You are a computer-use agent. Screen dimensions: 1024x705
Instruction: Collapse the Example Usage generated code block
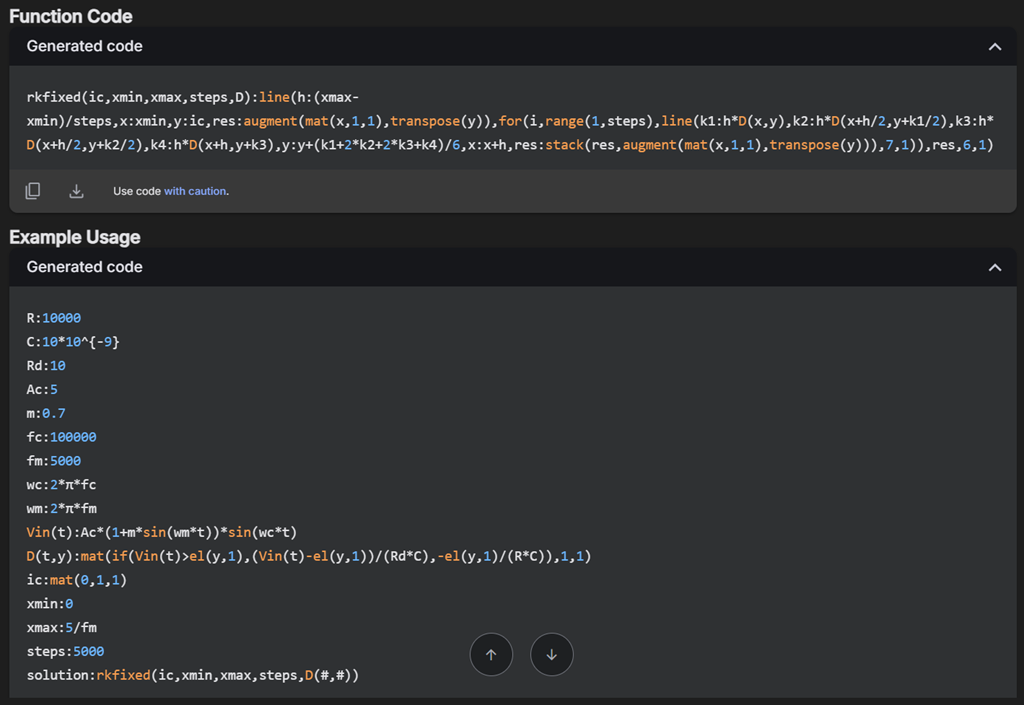pos(994,268)
